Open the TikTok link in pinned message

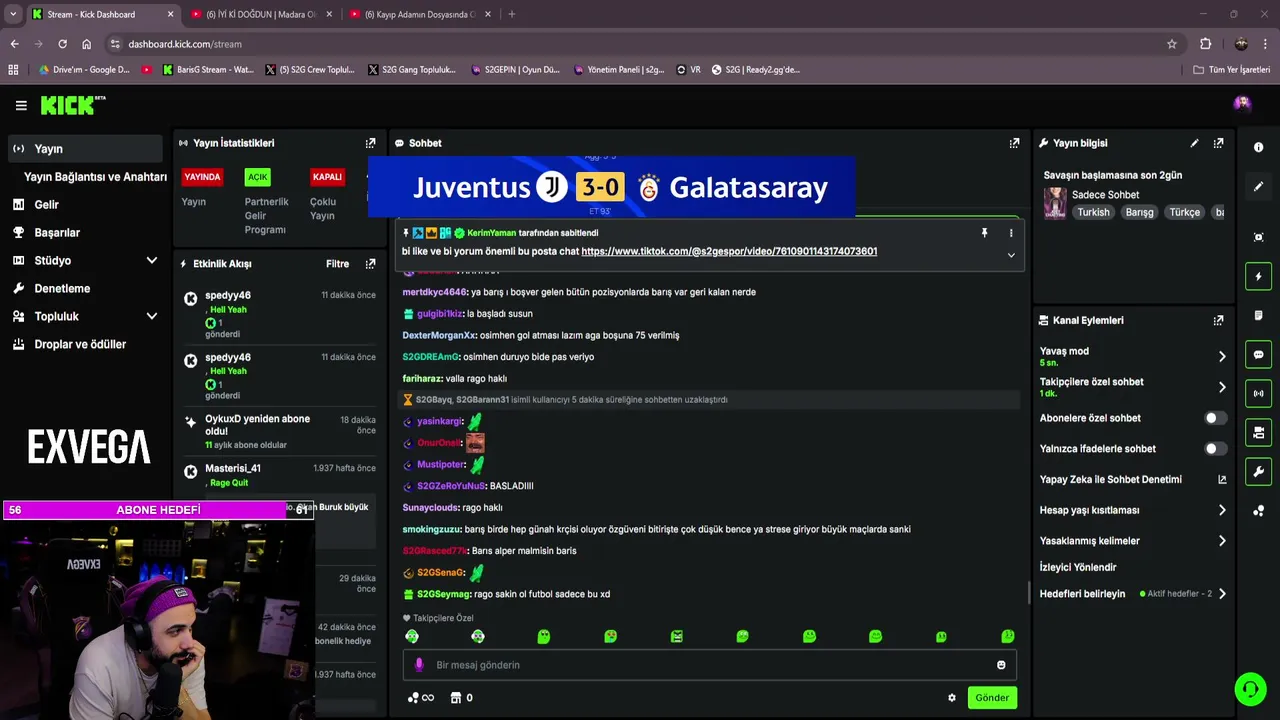click(x=729, y=252)
